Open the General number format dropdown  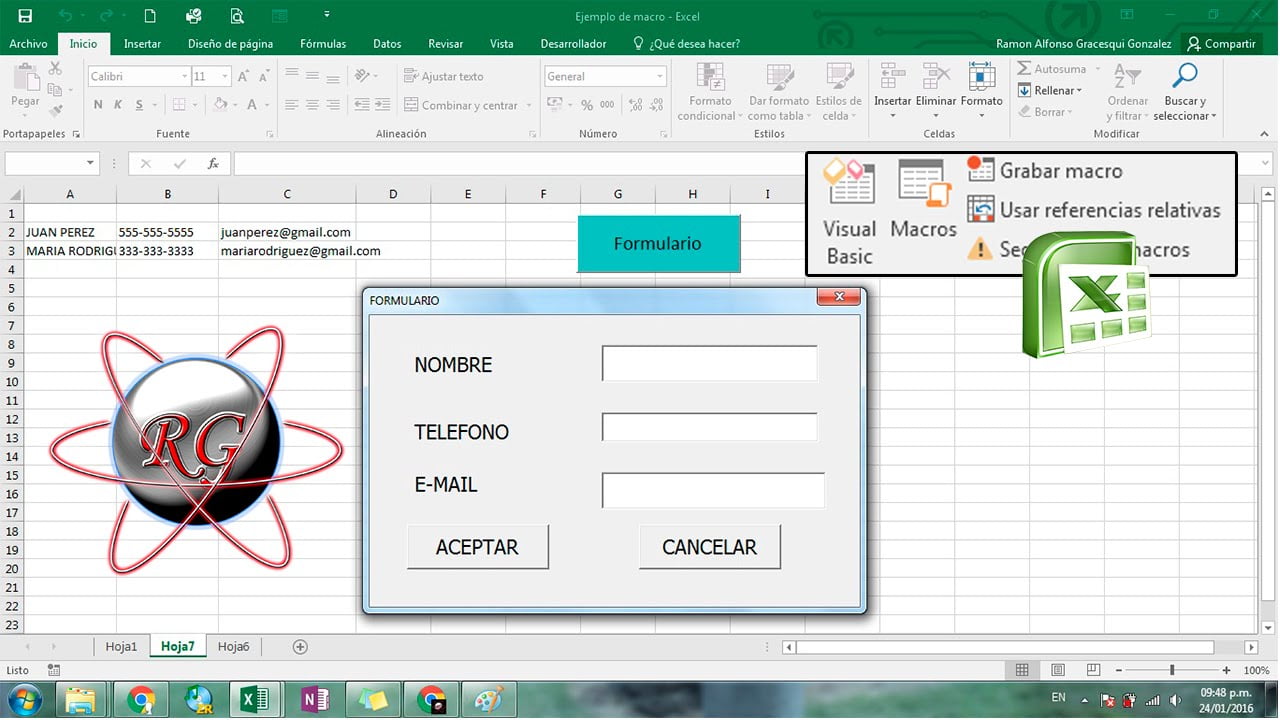coord(660,77)
